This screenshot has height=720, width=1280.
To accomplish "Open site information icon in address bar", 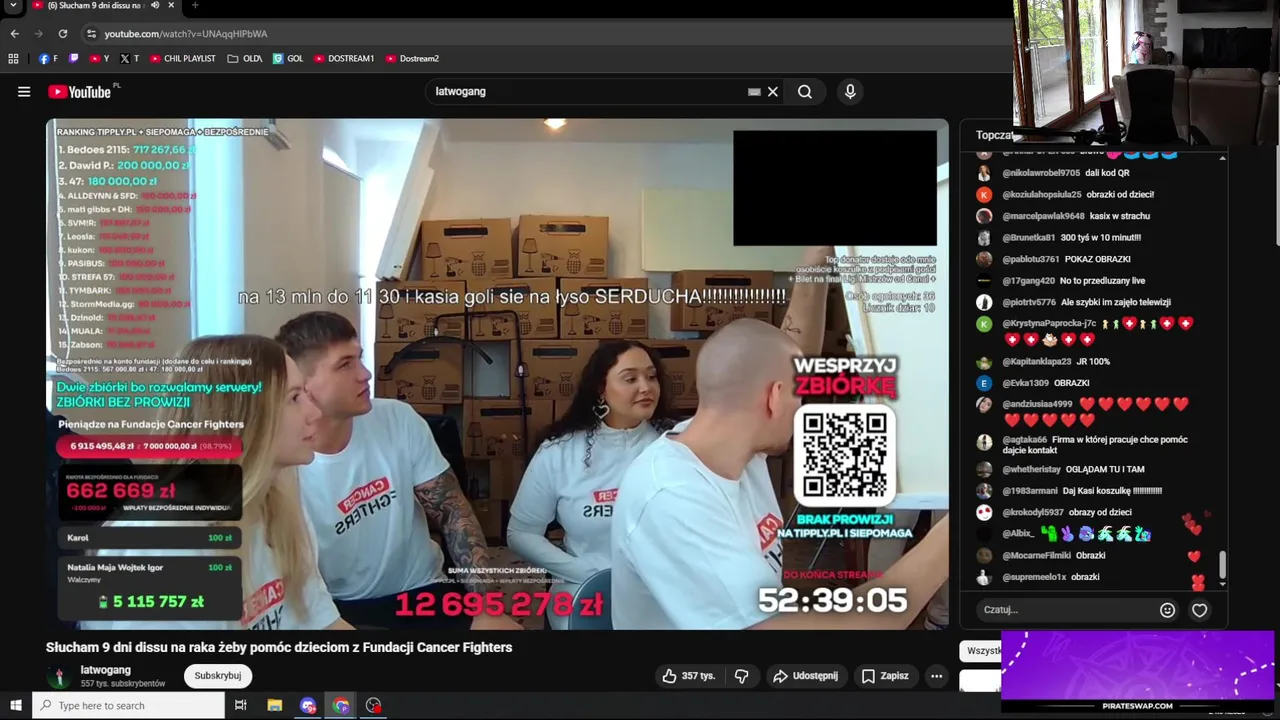I will 91,33.
